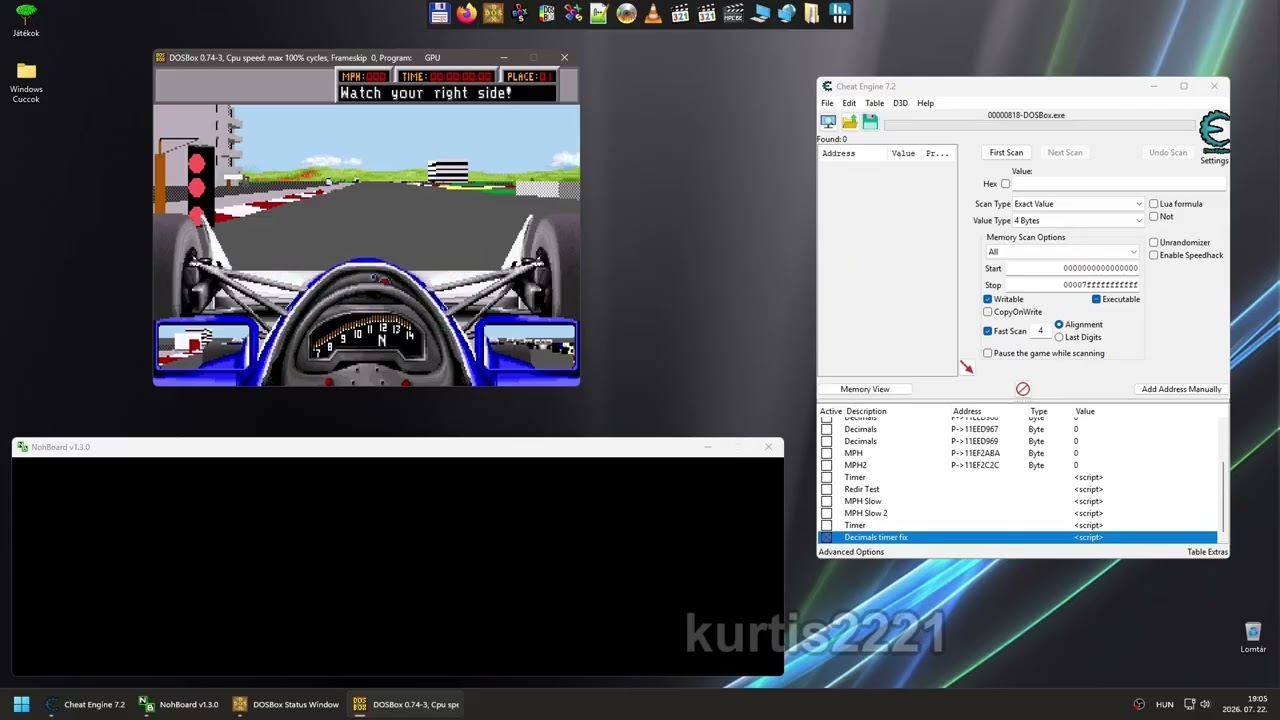Click the Memory View button
The height and width of the screenshot is (720, 1280).
pyautogui.click(x=865, y=389)
